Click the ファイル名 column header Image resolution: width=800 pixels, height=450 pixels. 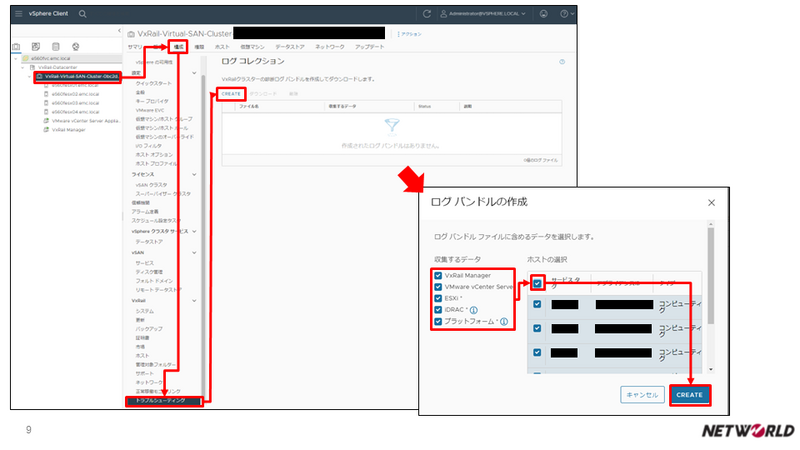pos(249,106)
